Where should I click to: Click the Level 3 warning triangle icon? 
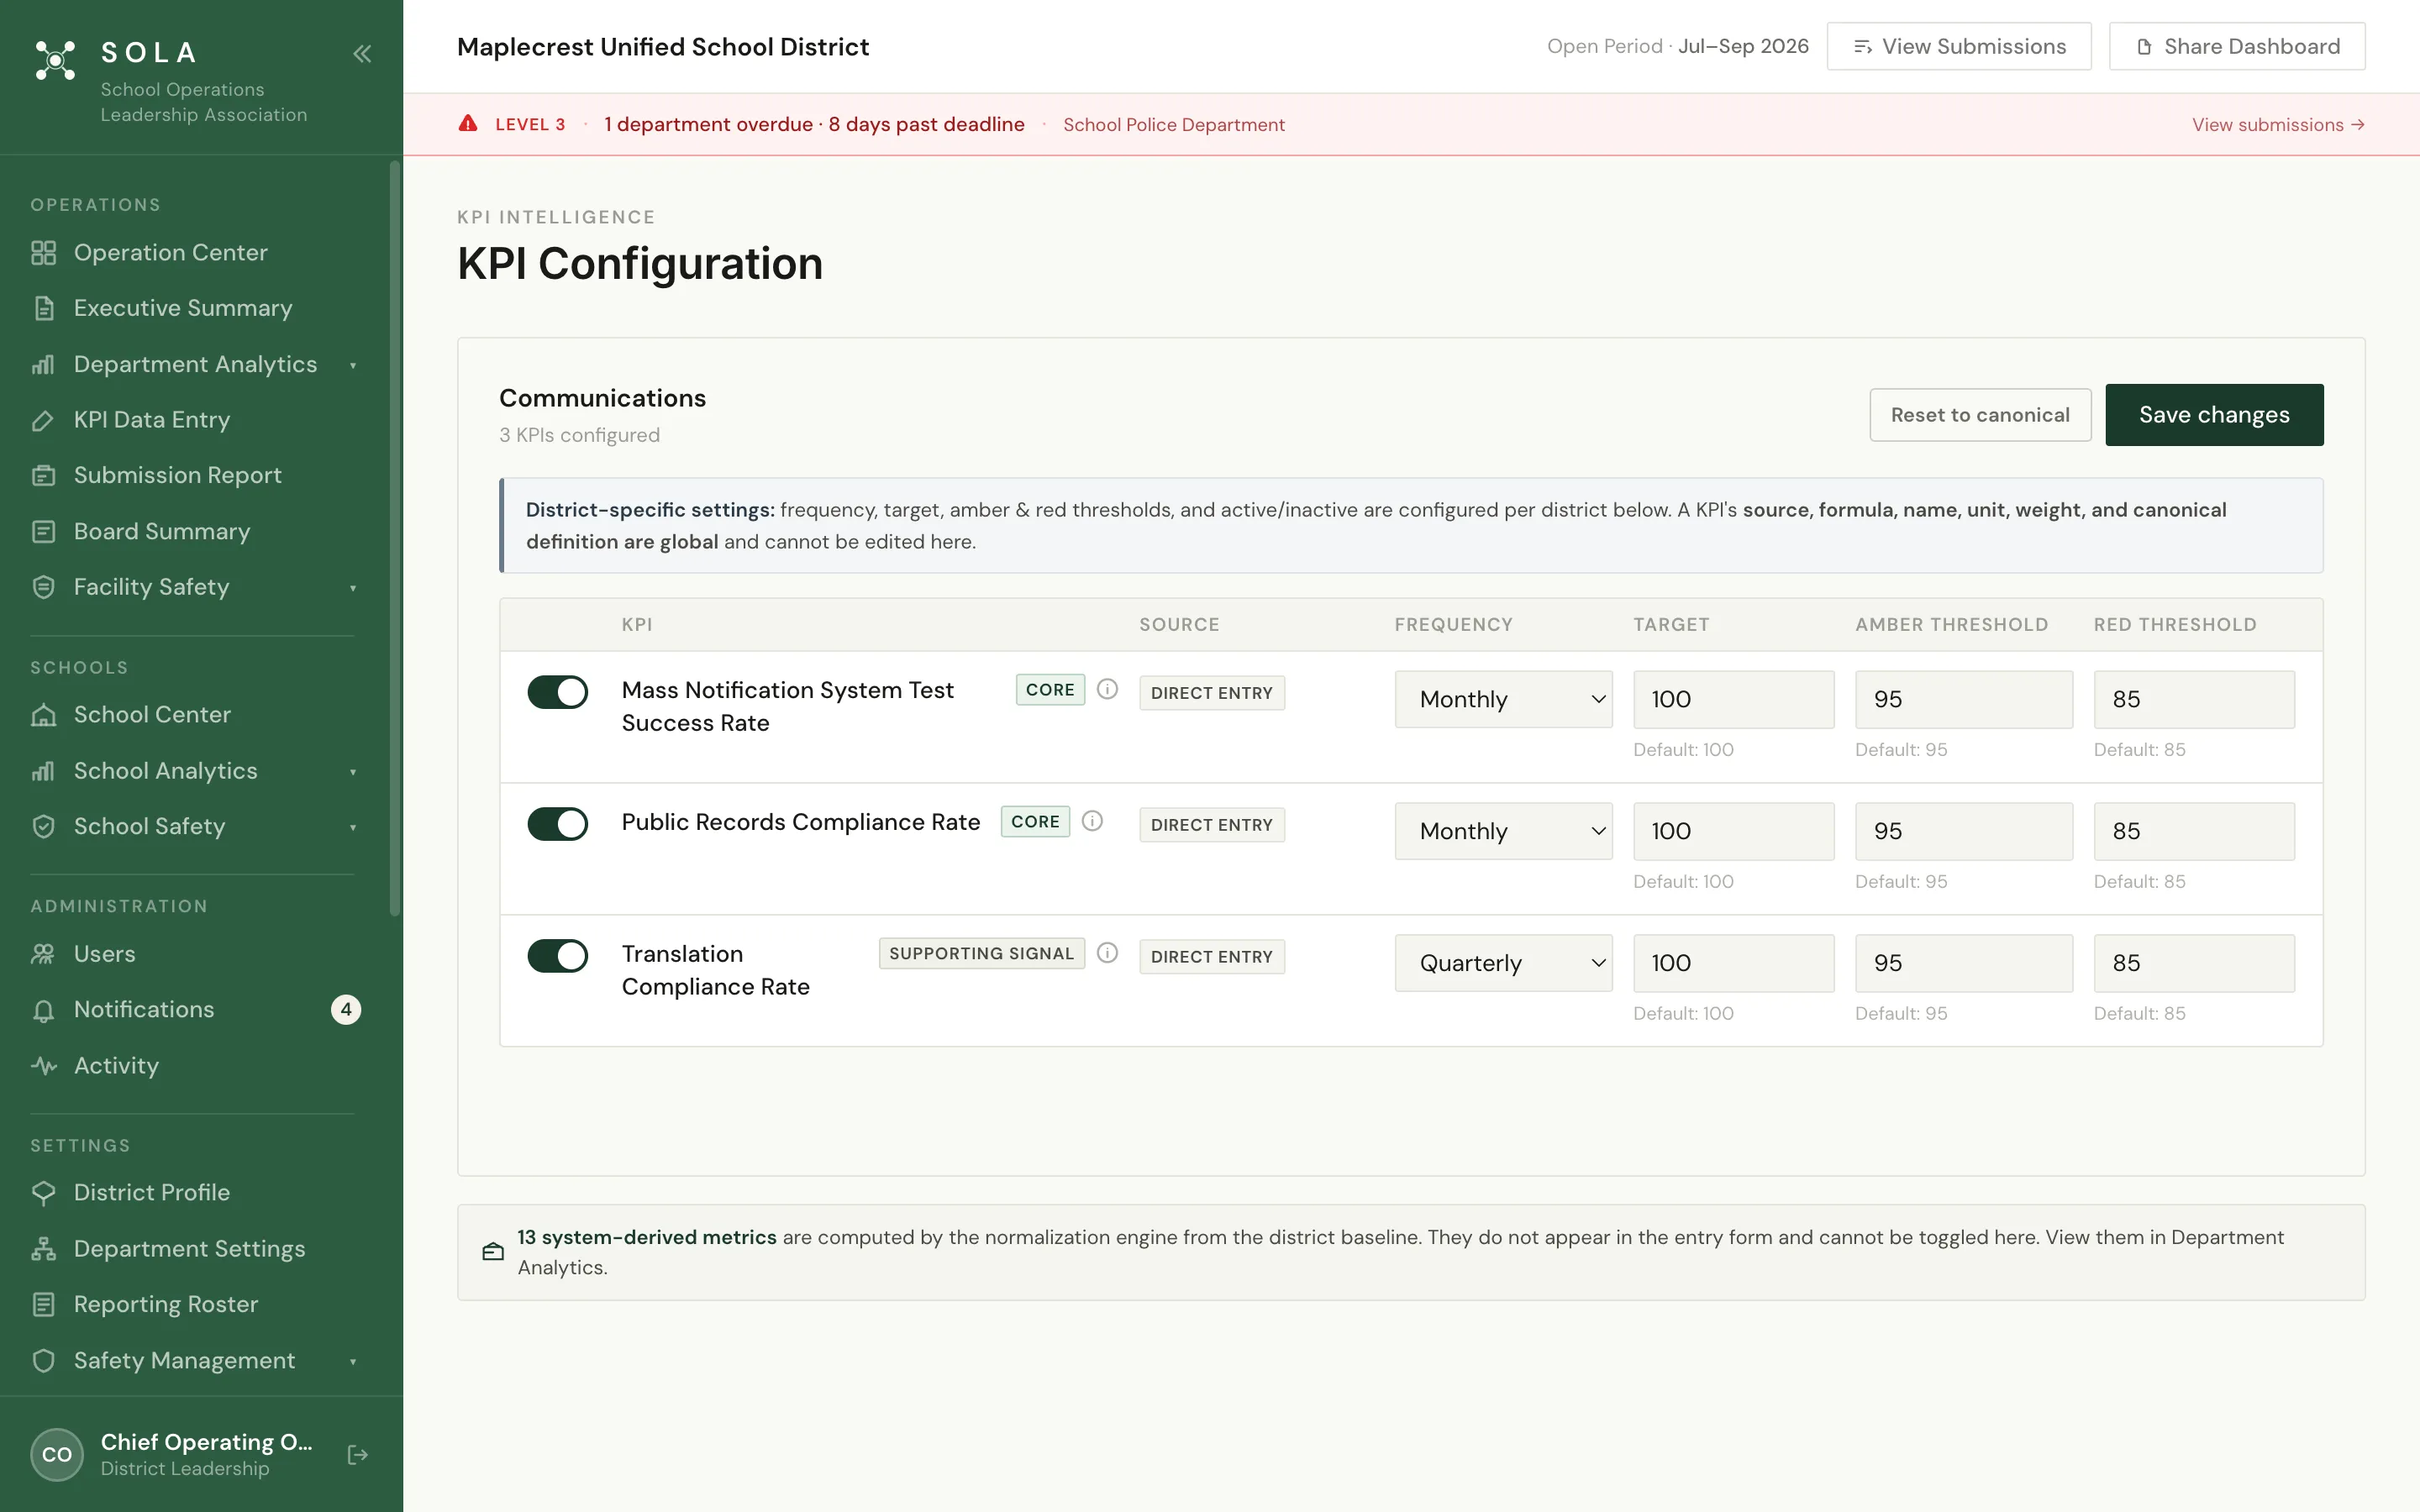click(468, 124)
